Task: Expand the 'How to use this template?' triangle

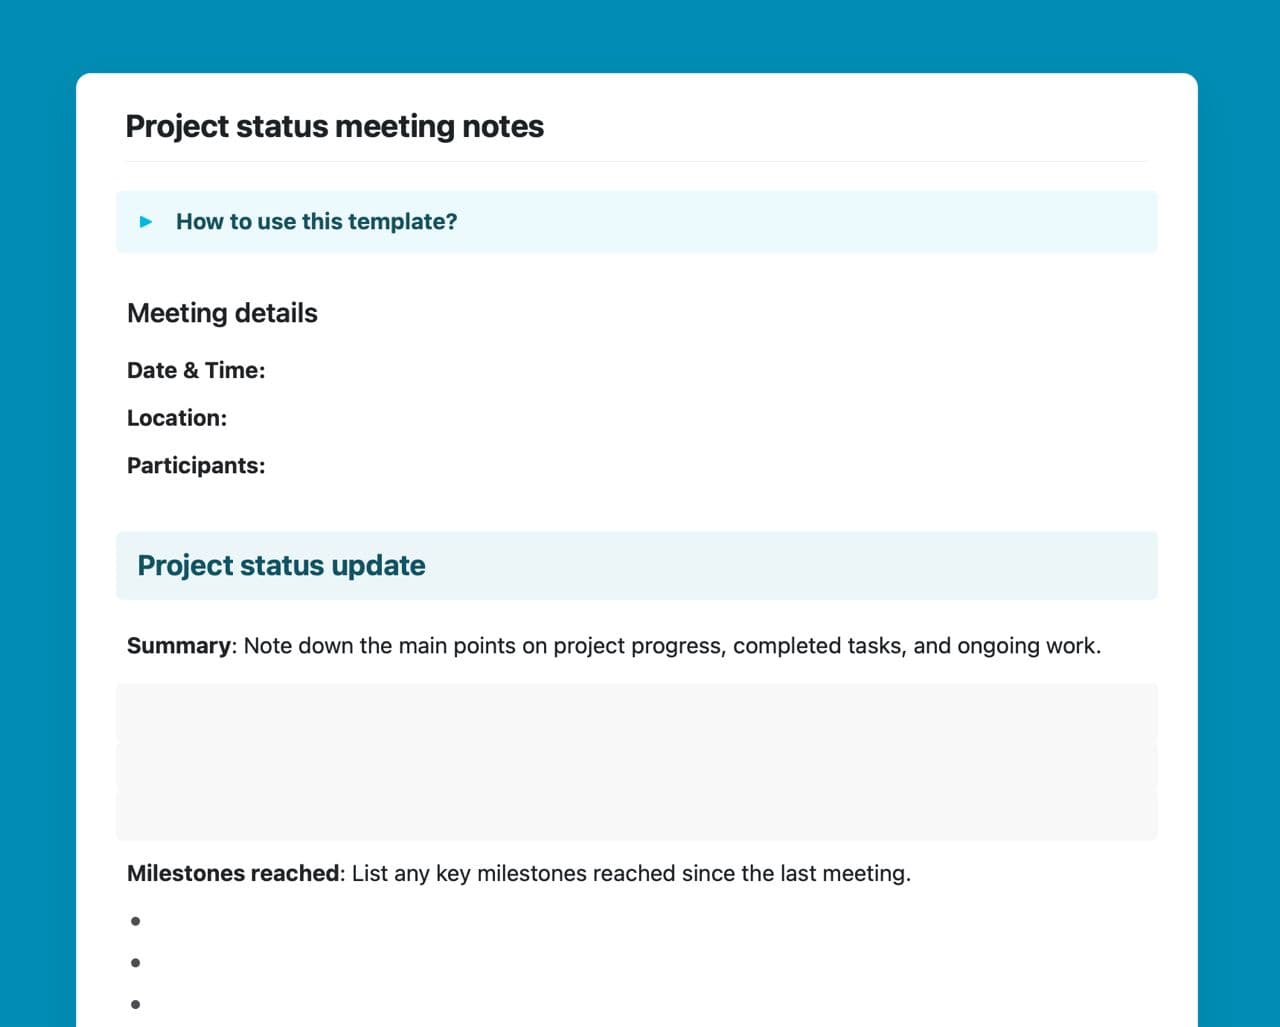Action: coord(146,222)
